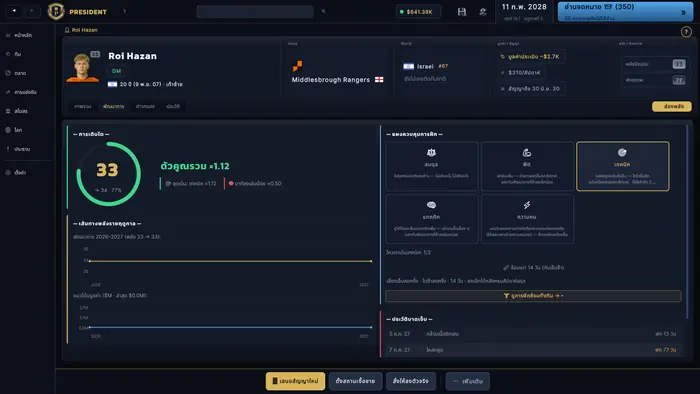Save the game with floppy disk icon
The height and width of the screenshot is (394, 700).
pyautogui.click(x=462, y=12)
